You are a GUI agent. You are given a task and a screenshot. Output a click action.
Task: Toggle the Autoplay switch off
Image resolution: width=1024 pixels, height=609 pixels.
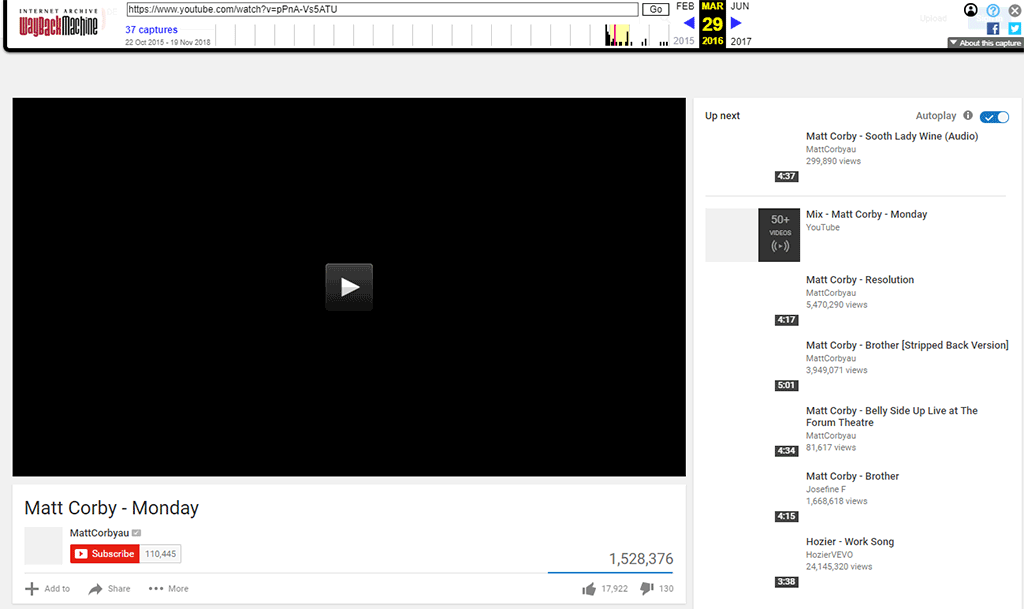point(995,117)
